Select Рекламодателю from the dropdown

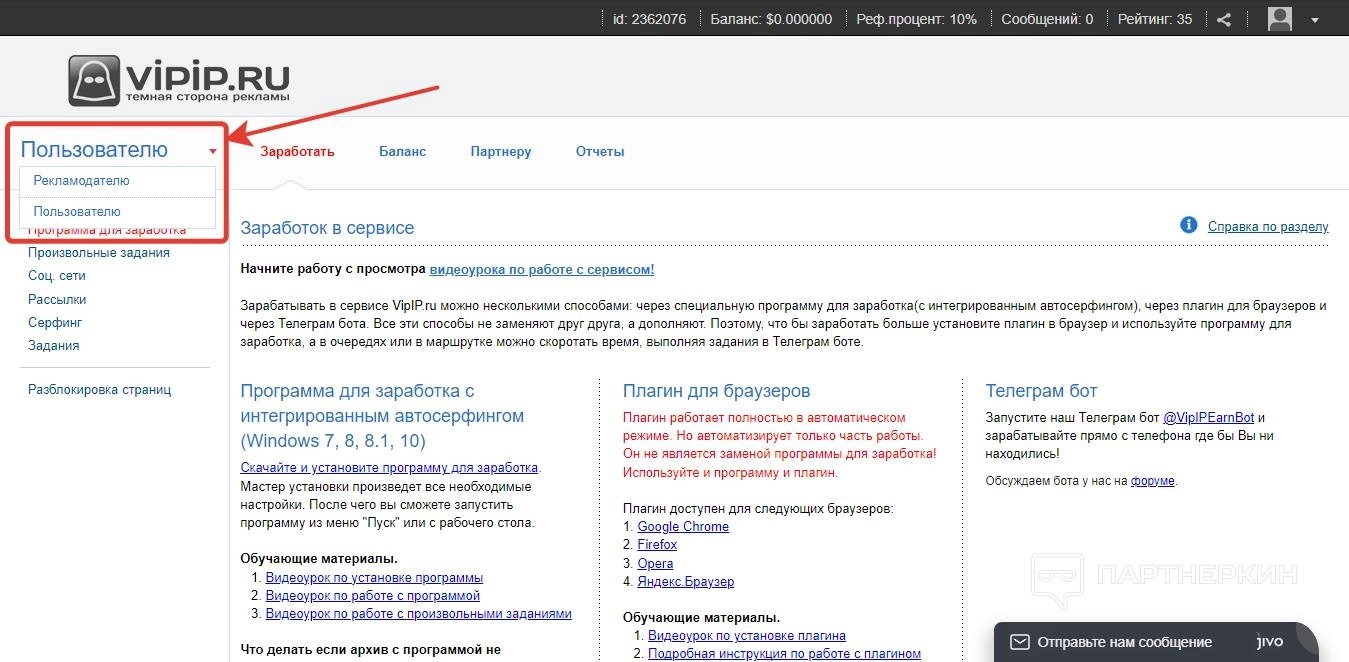pos(81,181)
